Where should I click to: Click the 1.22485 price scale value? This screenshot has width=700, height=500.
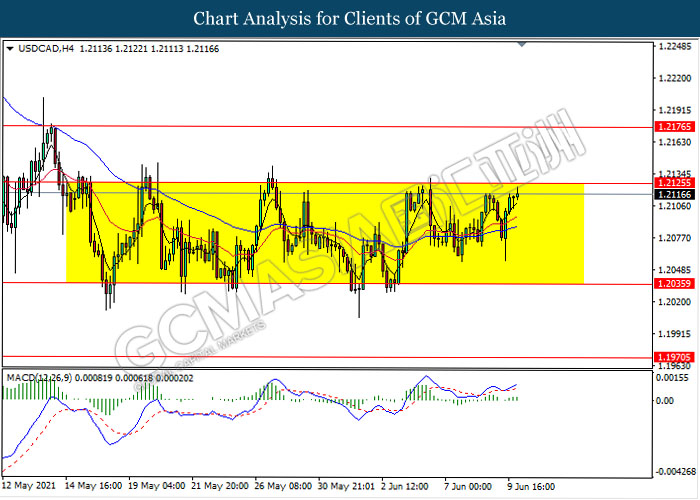click(675, 46)
